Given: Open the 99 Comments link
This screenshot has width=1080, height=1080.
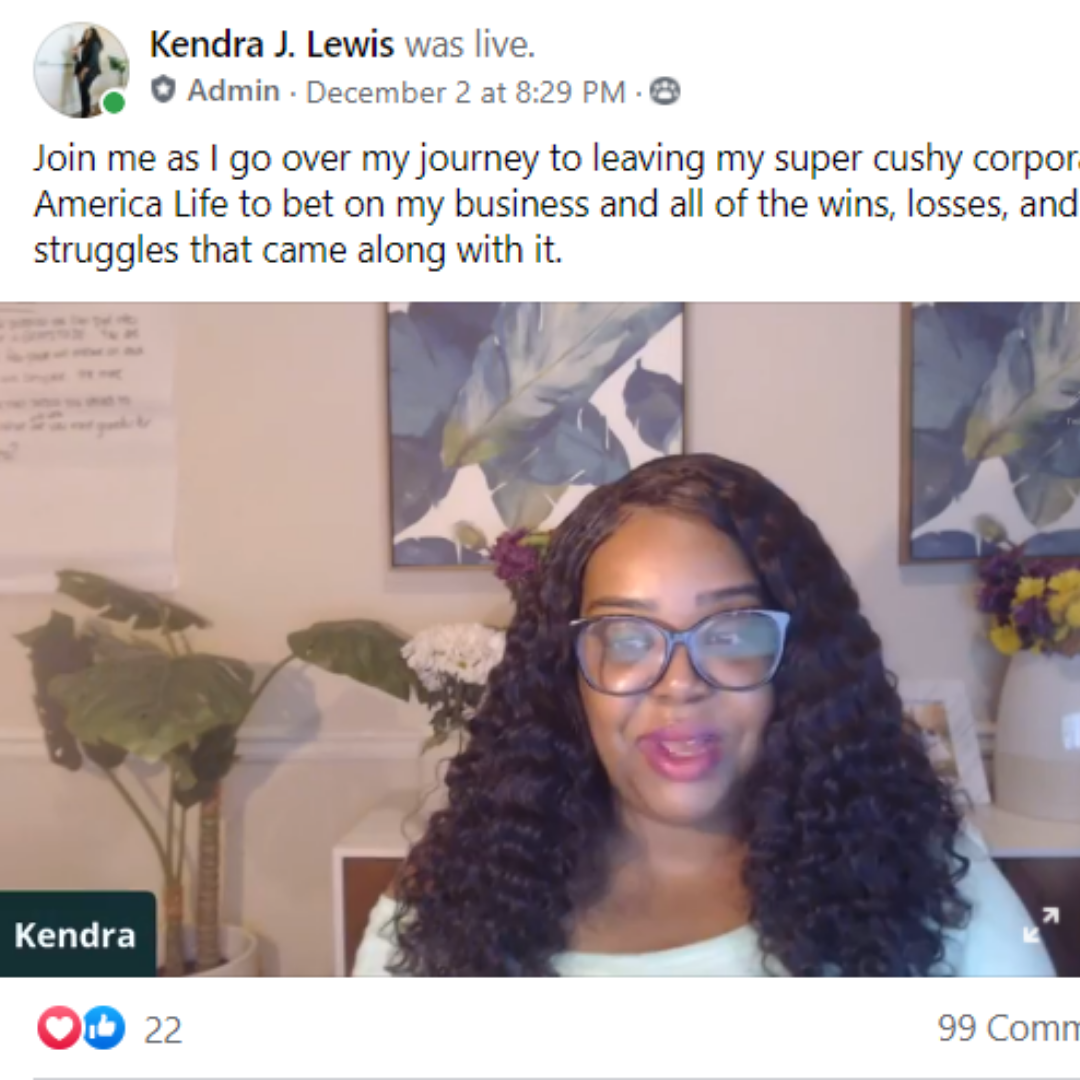Looking at the screenshot, I should pyautogui.click(x=1008, y=1028).
